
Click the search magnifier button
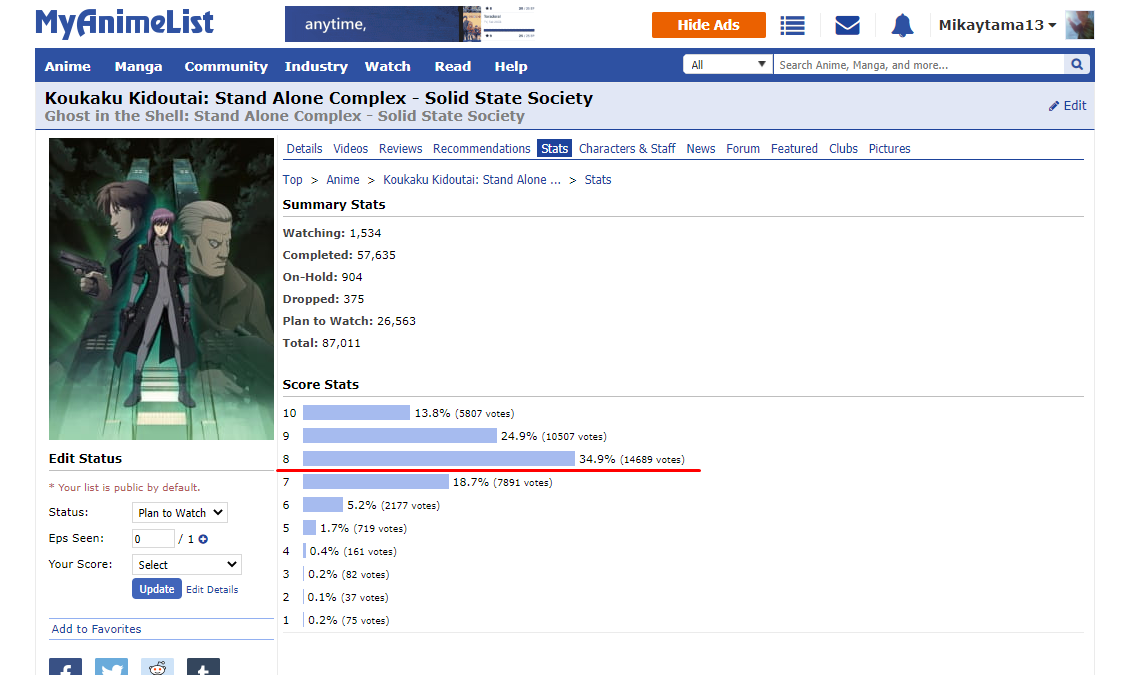pos(1077,65)
